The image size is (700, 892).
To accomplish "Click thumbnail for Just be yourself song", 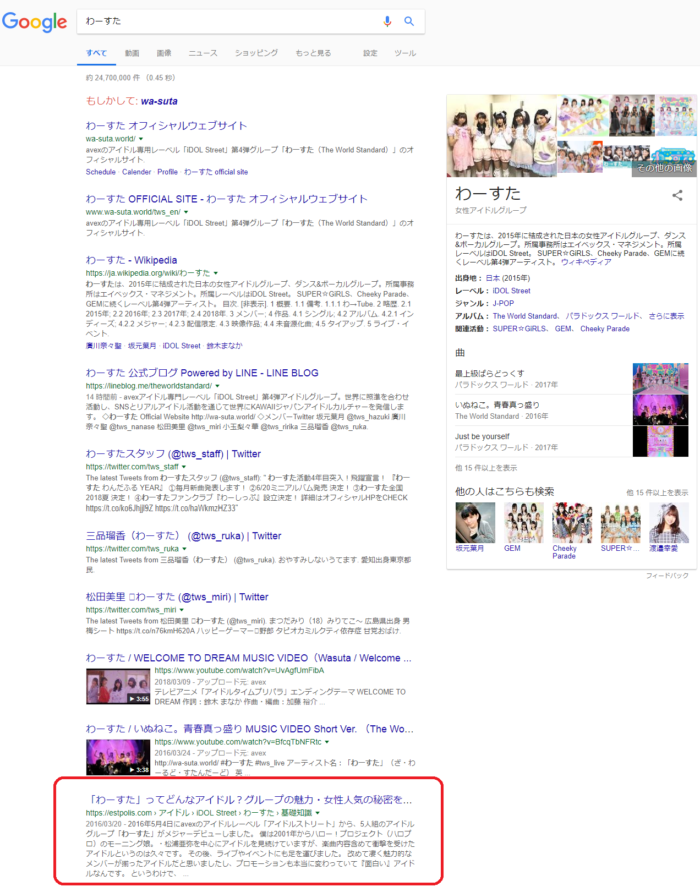I will point(661,441).
